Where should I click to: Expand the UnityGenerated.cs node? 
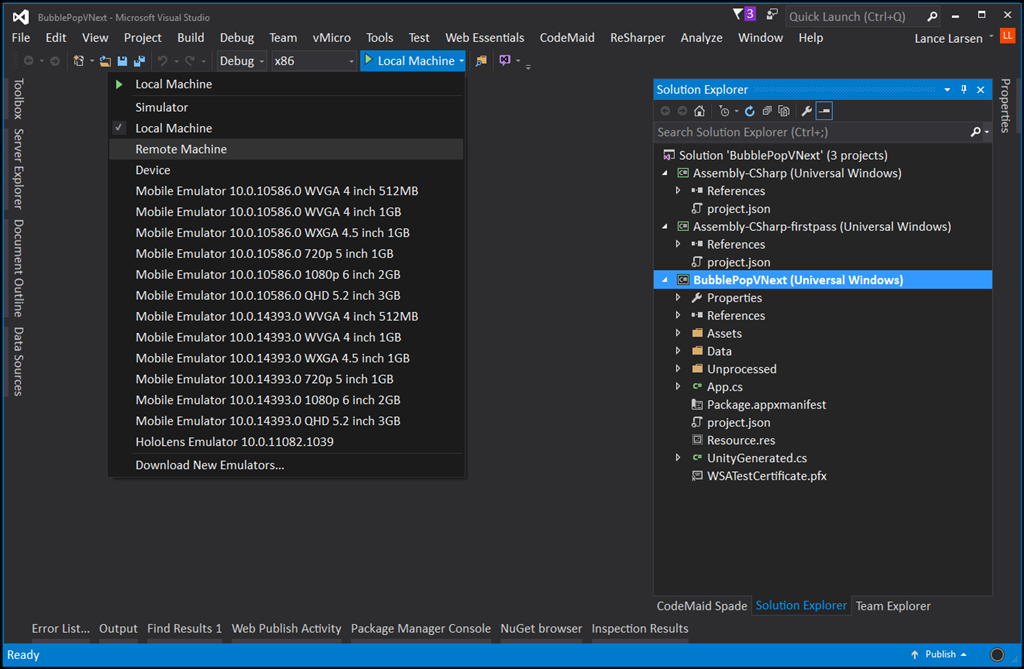click(678, 458)
